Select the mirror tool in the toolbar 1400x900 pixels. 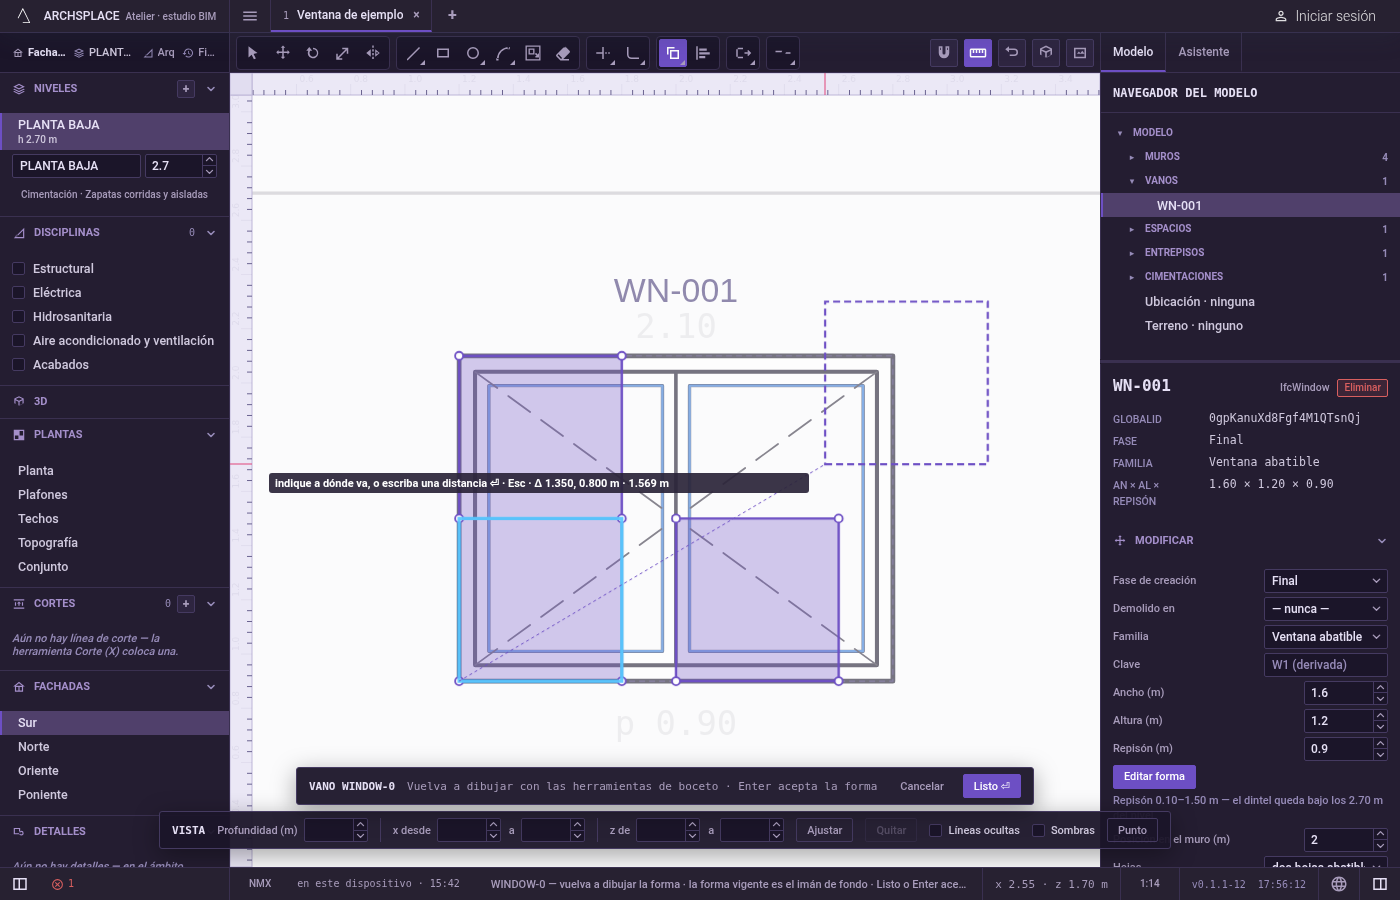click(x=373, y=53)
